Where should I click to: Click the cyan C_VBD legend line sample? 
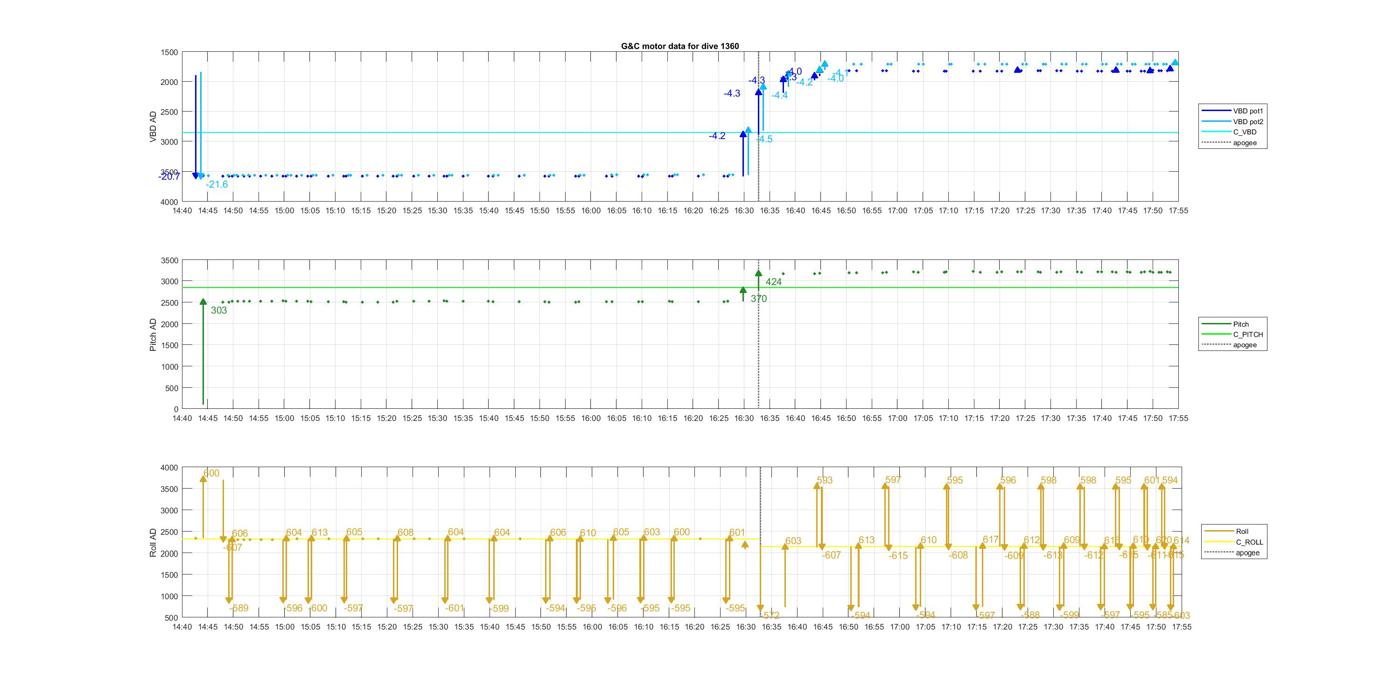[x=1217, y=132]
